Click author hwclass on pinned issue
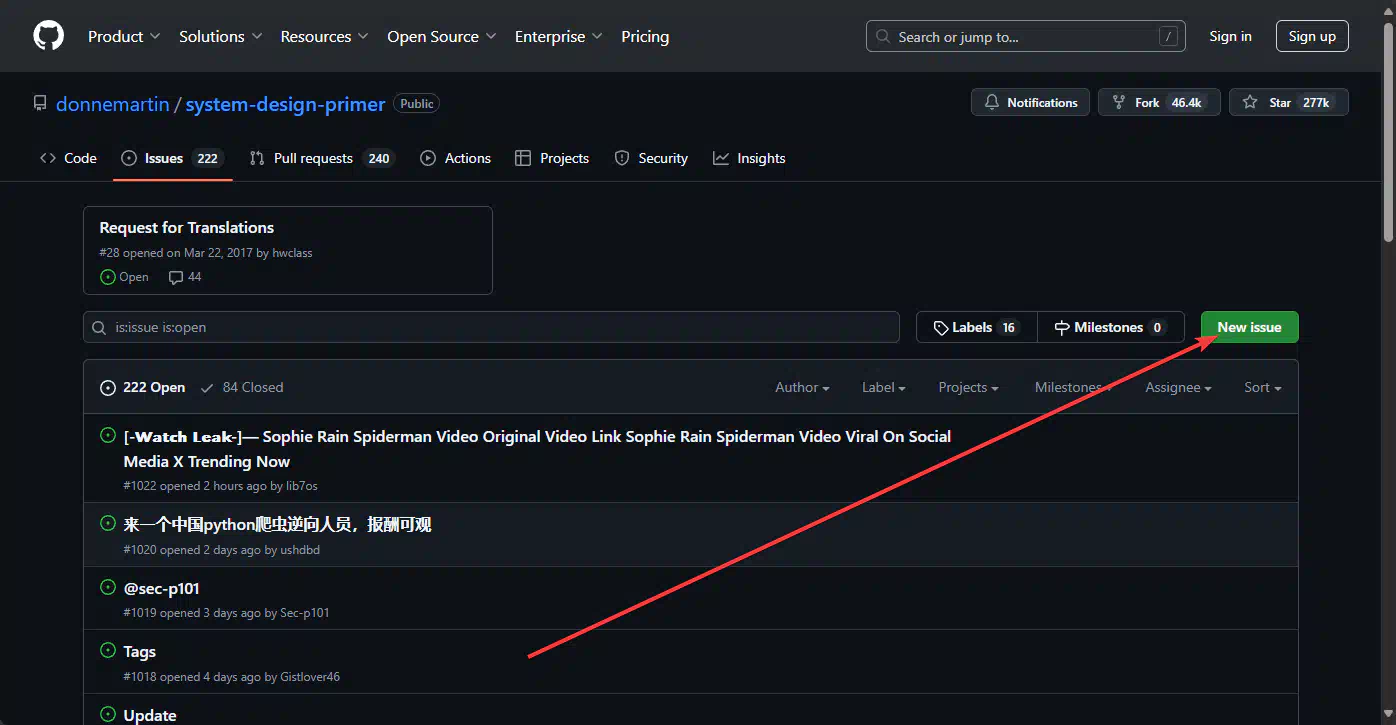Image resolution: width=1396 pixels, height=725 pixels. (292, 253)
